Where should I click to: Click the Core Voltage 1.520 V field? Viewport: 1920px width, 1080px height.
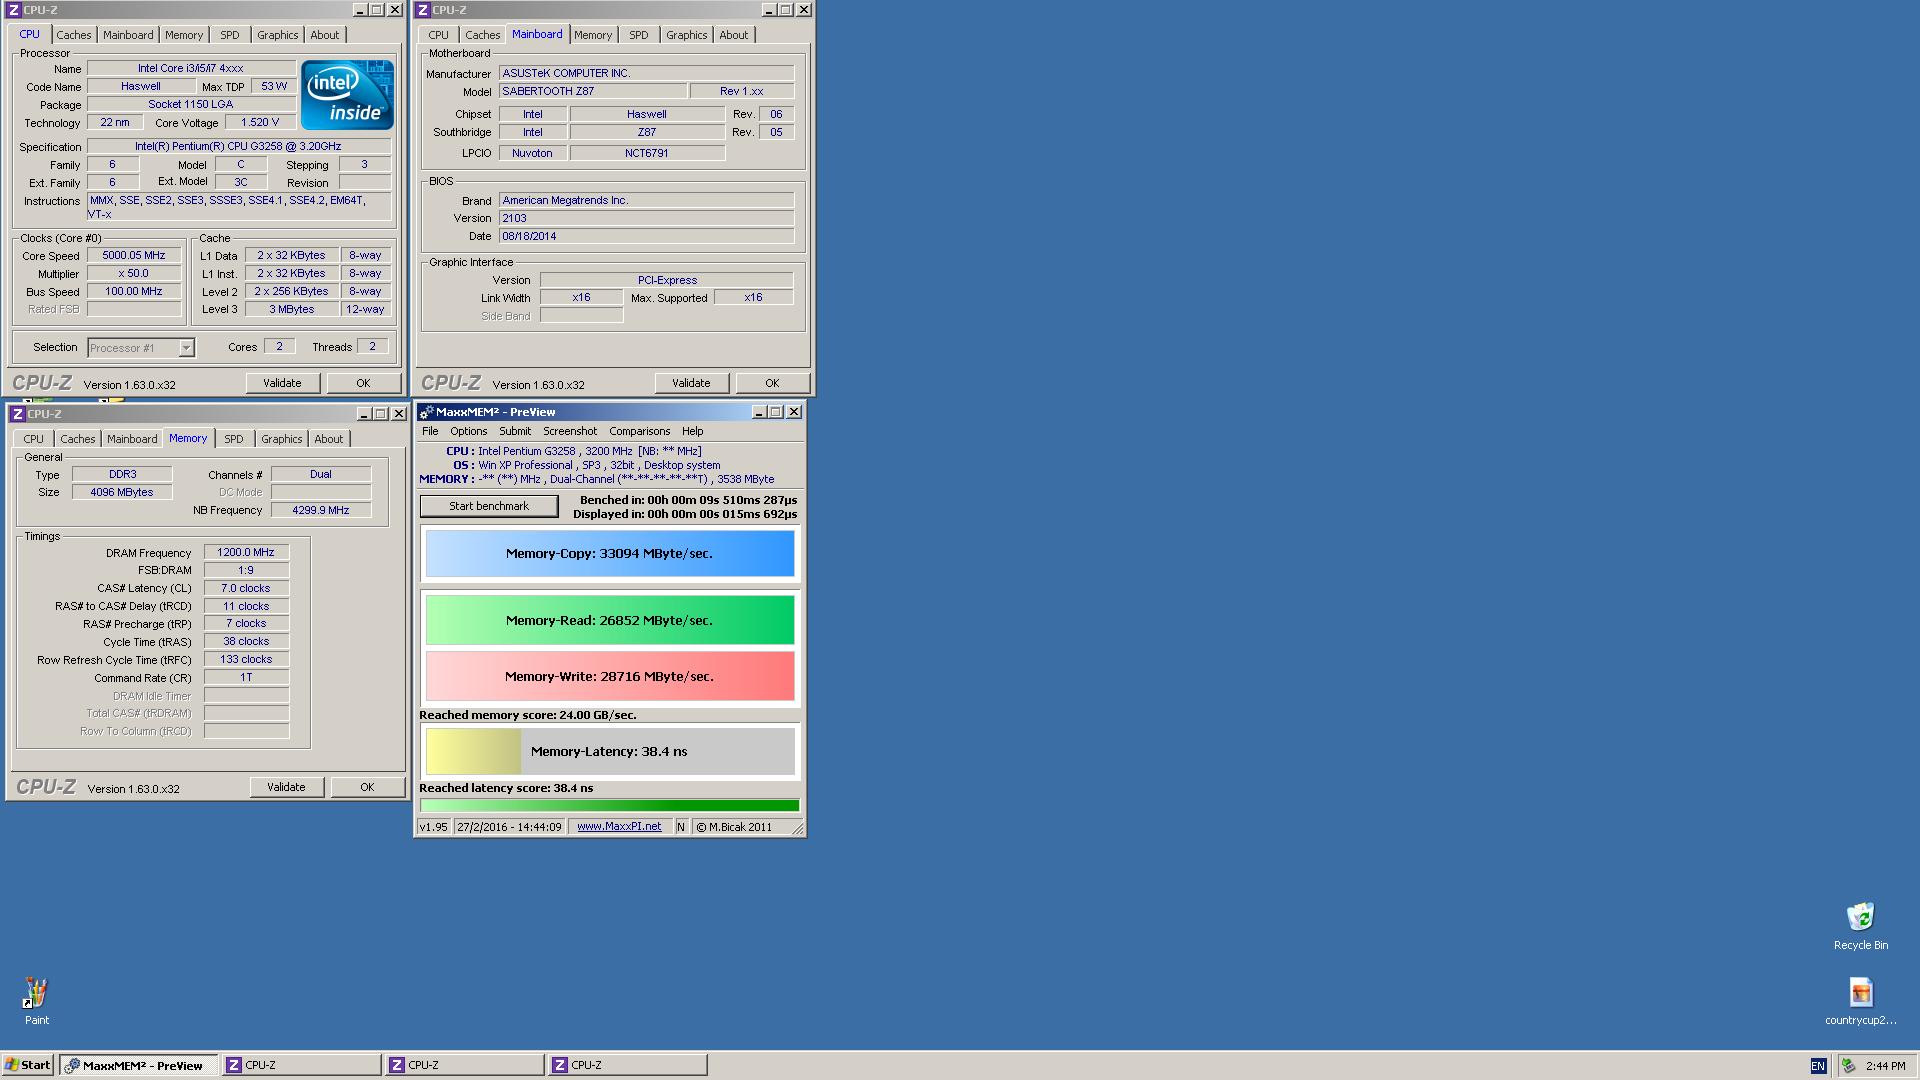click(x=260, y=122)
